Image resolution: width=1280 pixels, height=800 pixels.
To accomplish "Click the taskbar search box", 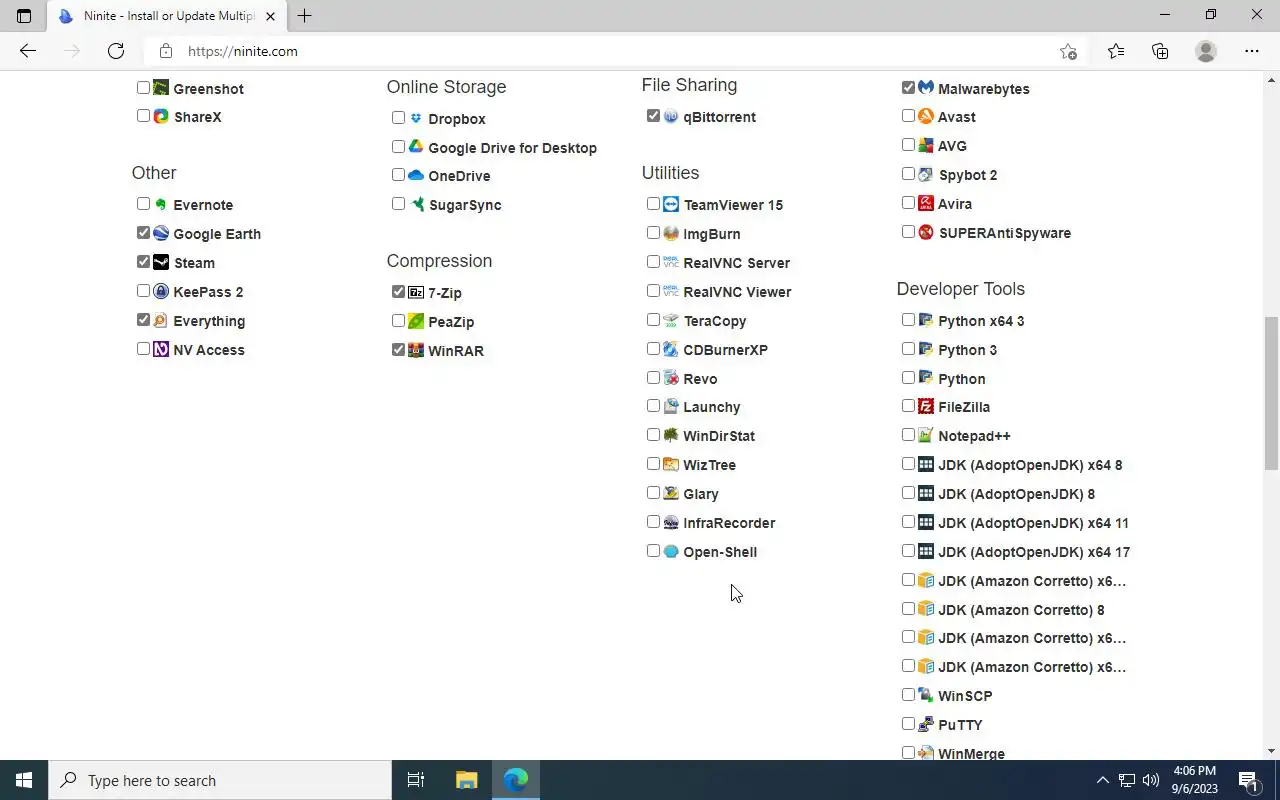I will pyautogui.click(x=220, y=780).
